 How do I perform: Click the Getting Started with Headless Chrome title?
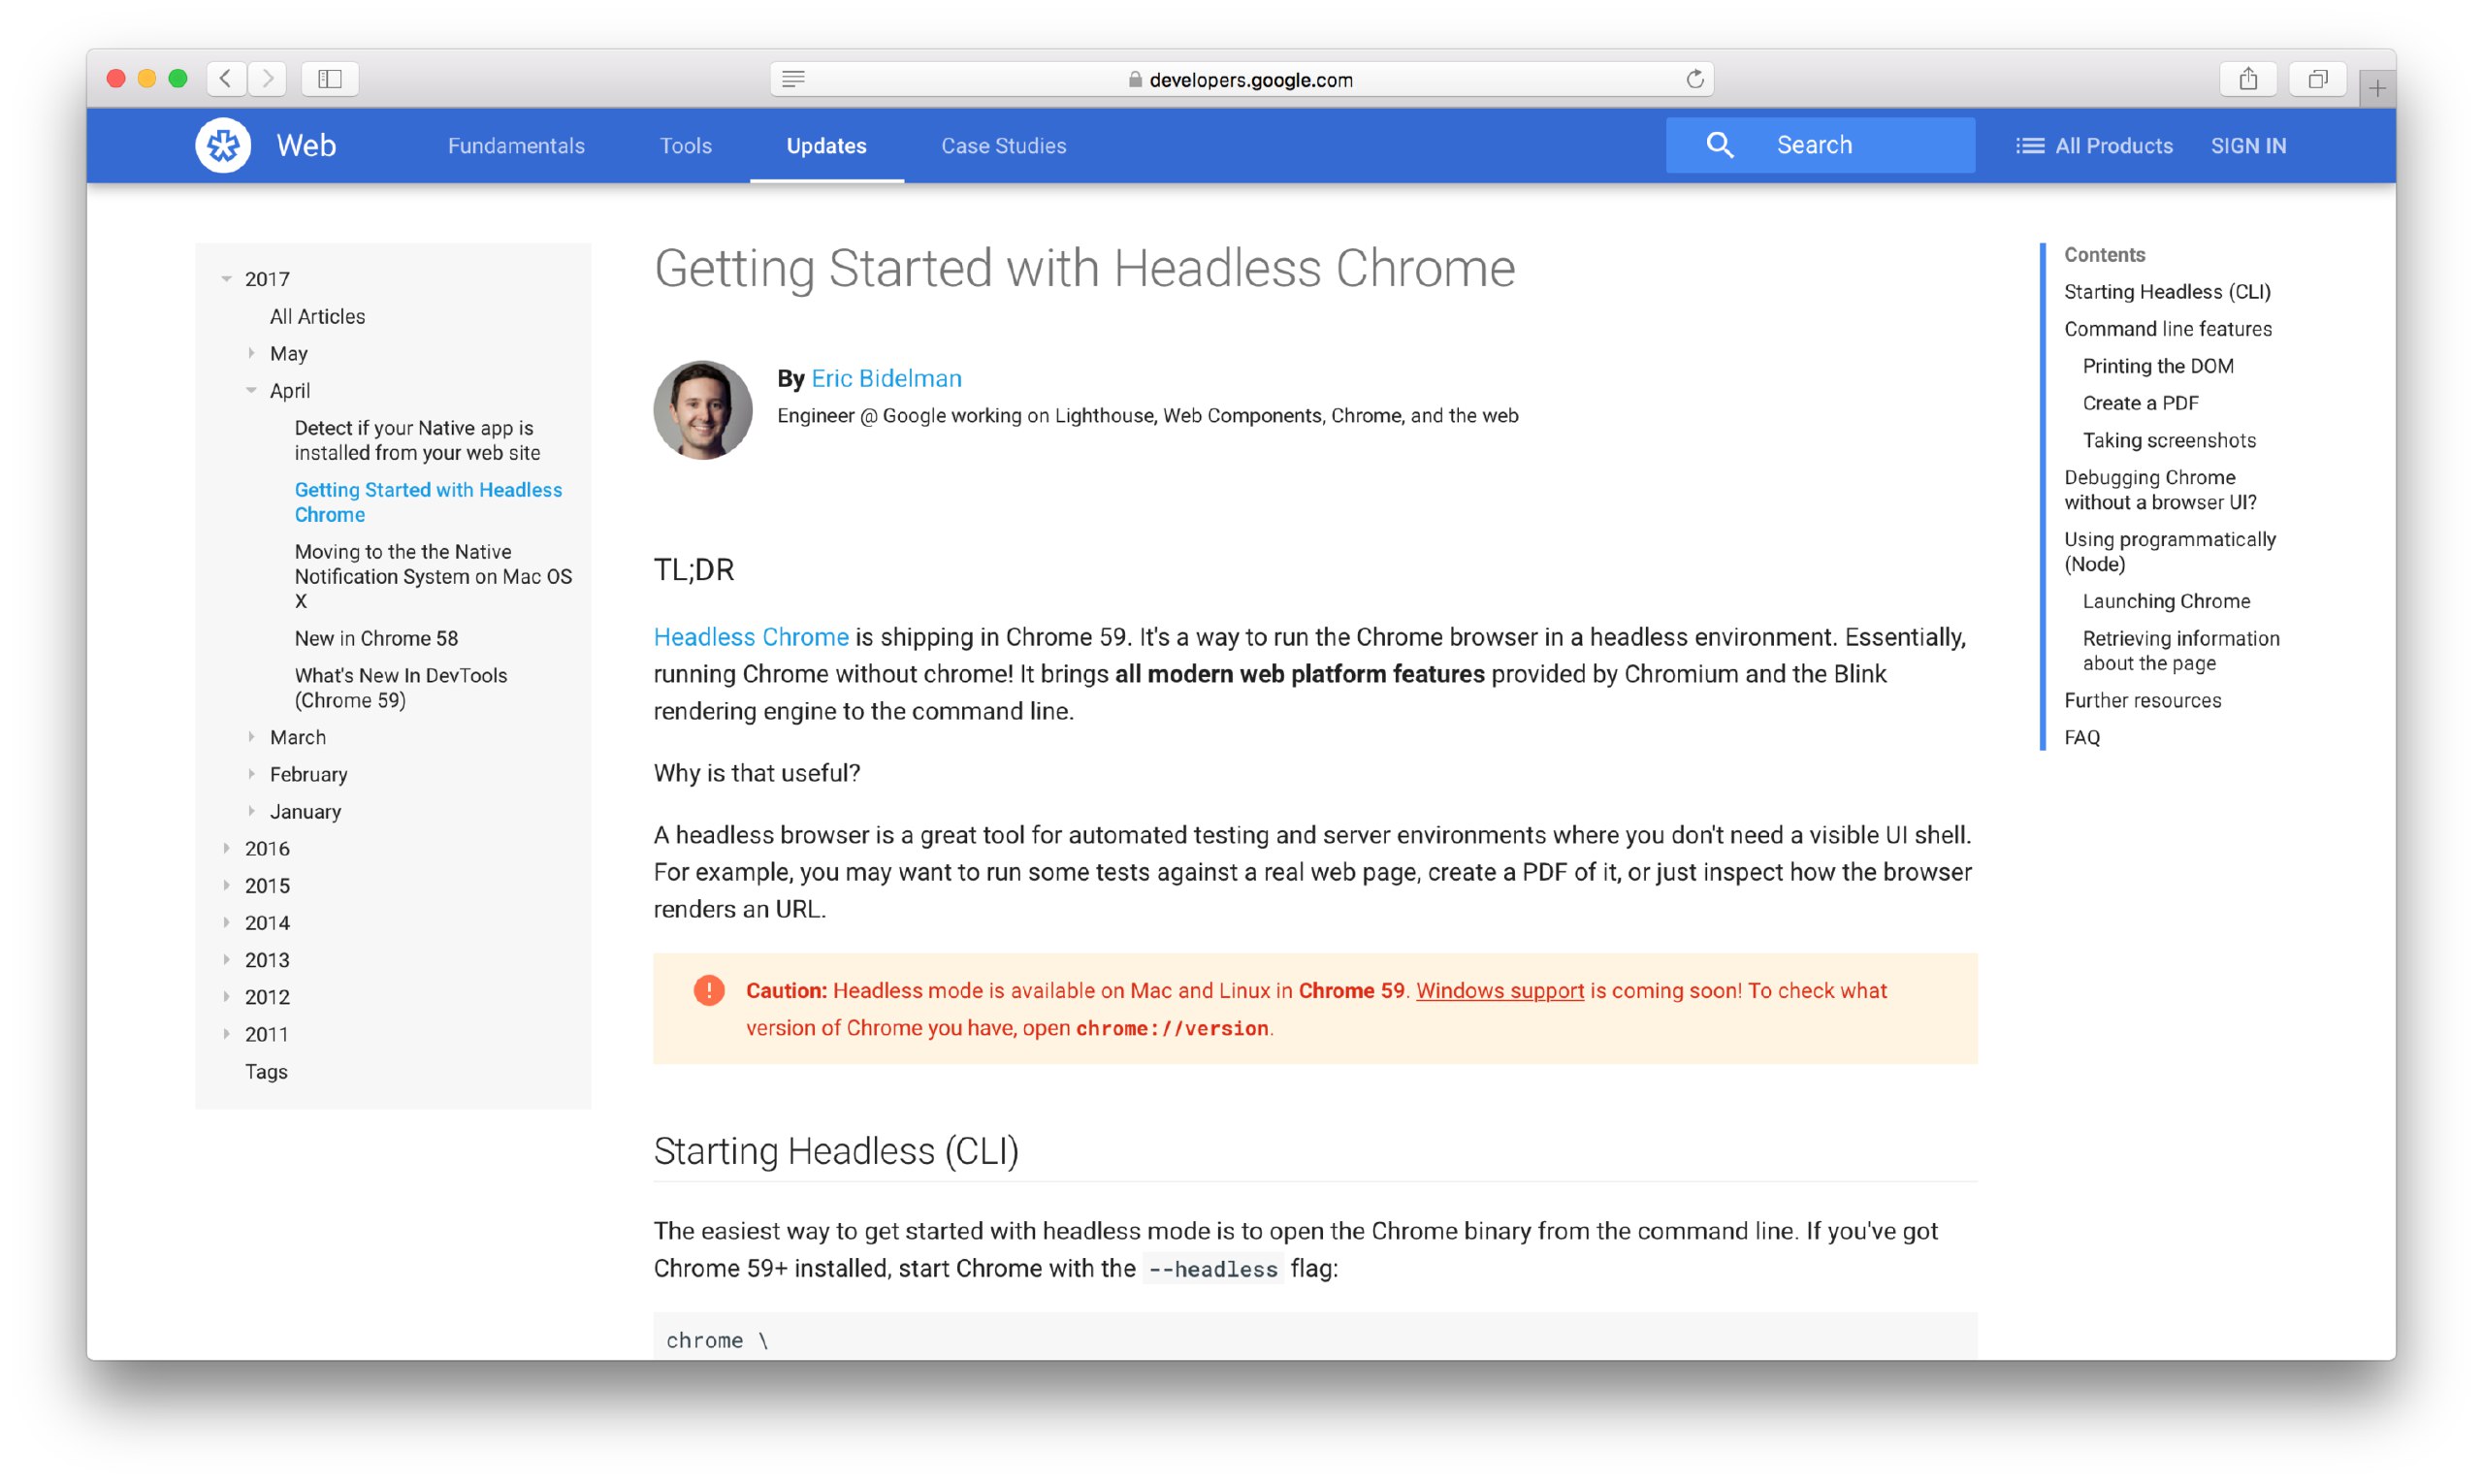tap(1084, 268)
